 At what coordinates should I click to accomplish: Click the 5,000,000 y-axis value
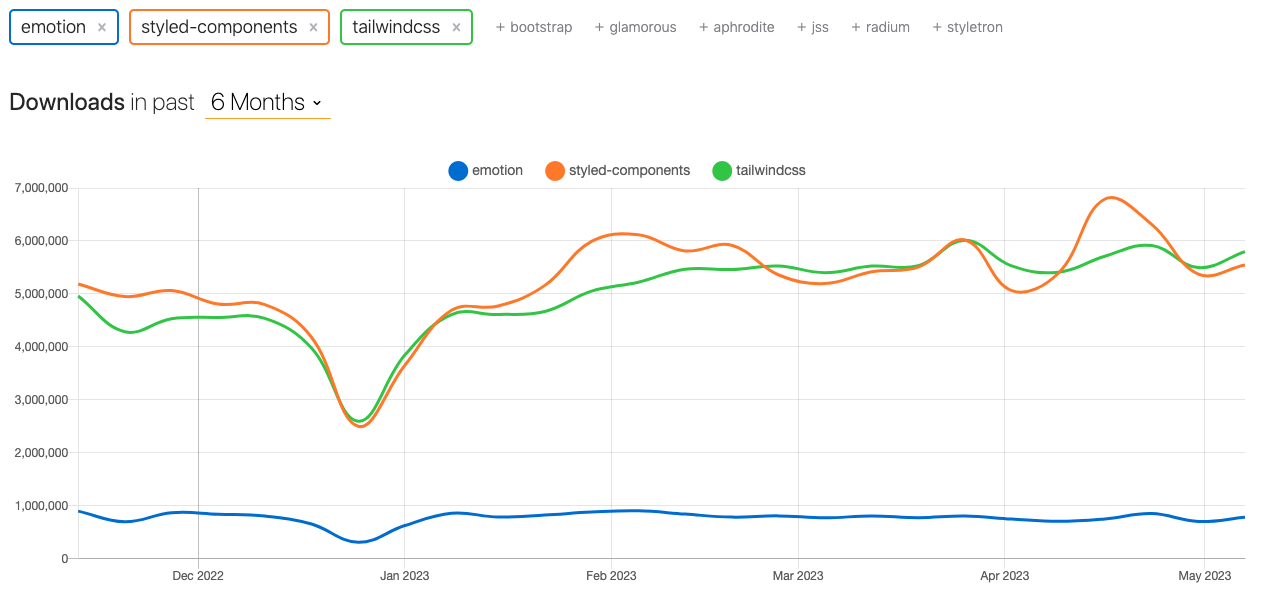point(41,294)
